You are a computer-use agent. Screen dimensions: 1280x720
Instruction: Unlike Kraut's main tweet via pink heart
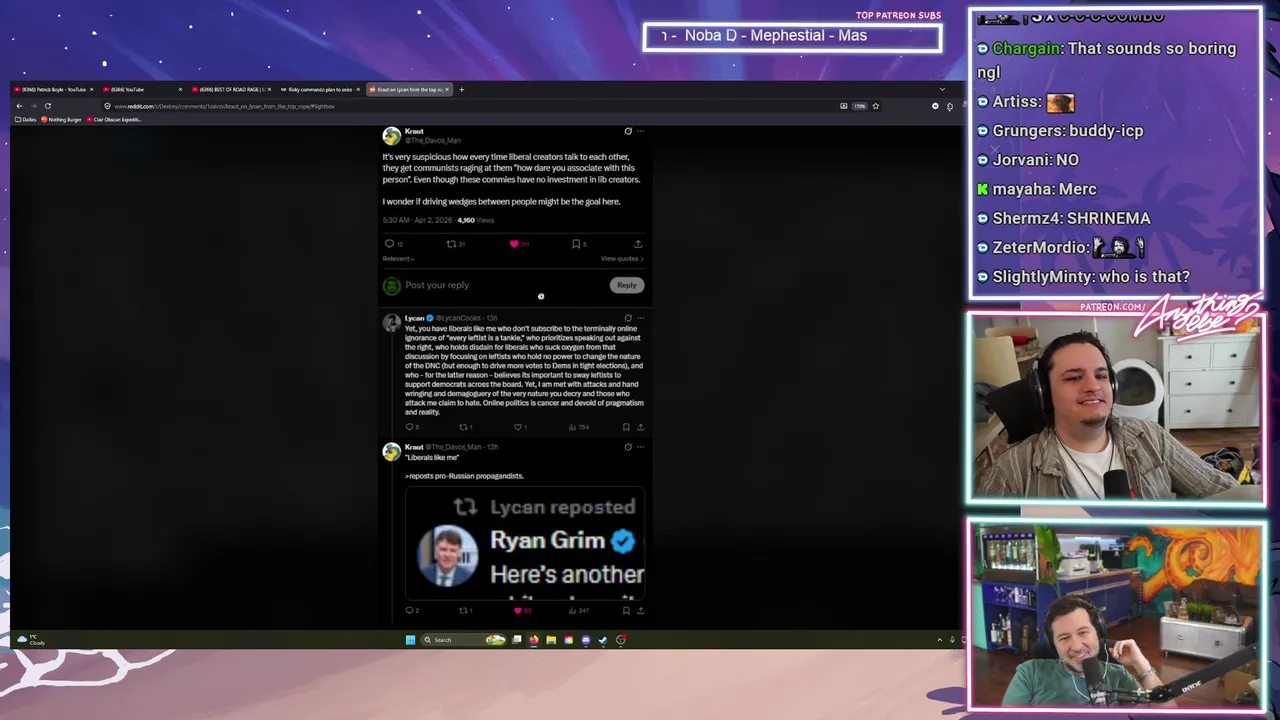click(x=514, y=244)
